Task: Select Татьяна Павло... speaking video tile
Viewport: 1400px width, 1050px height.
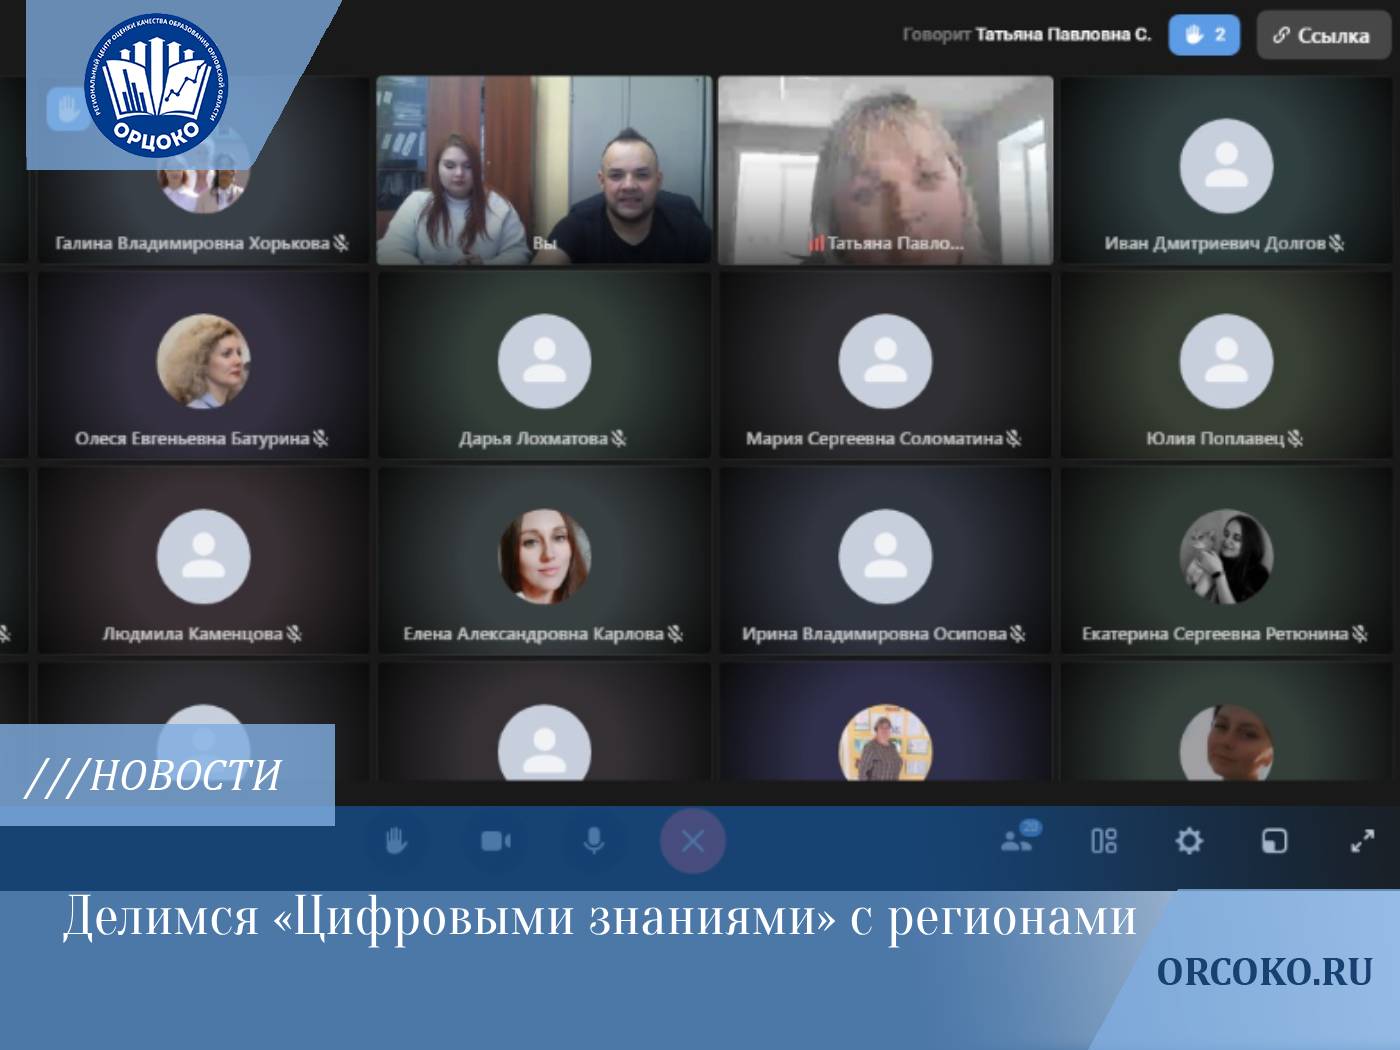Action: (885, 170)
